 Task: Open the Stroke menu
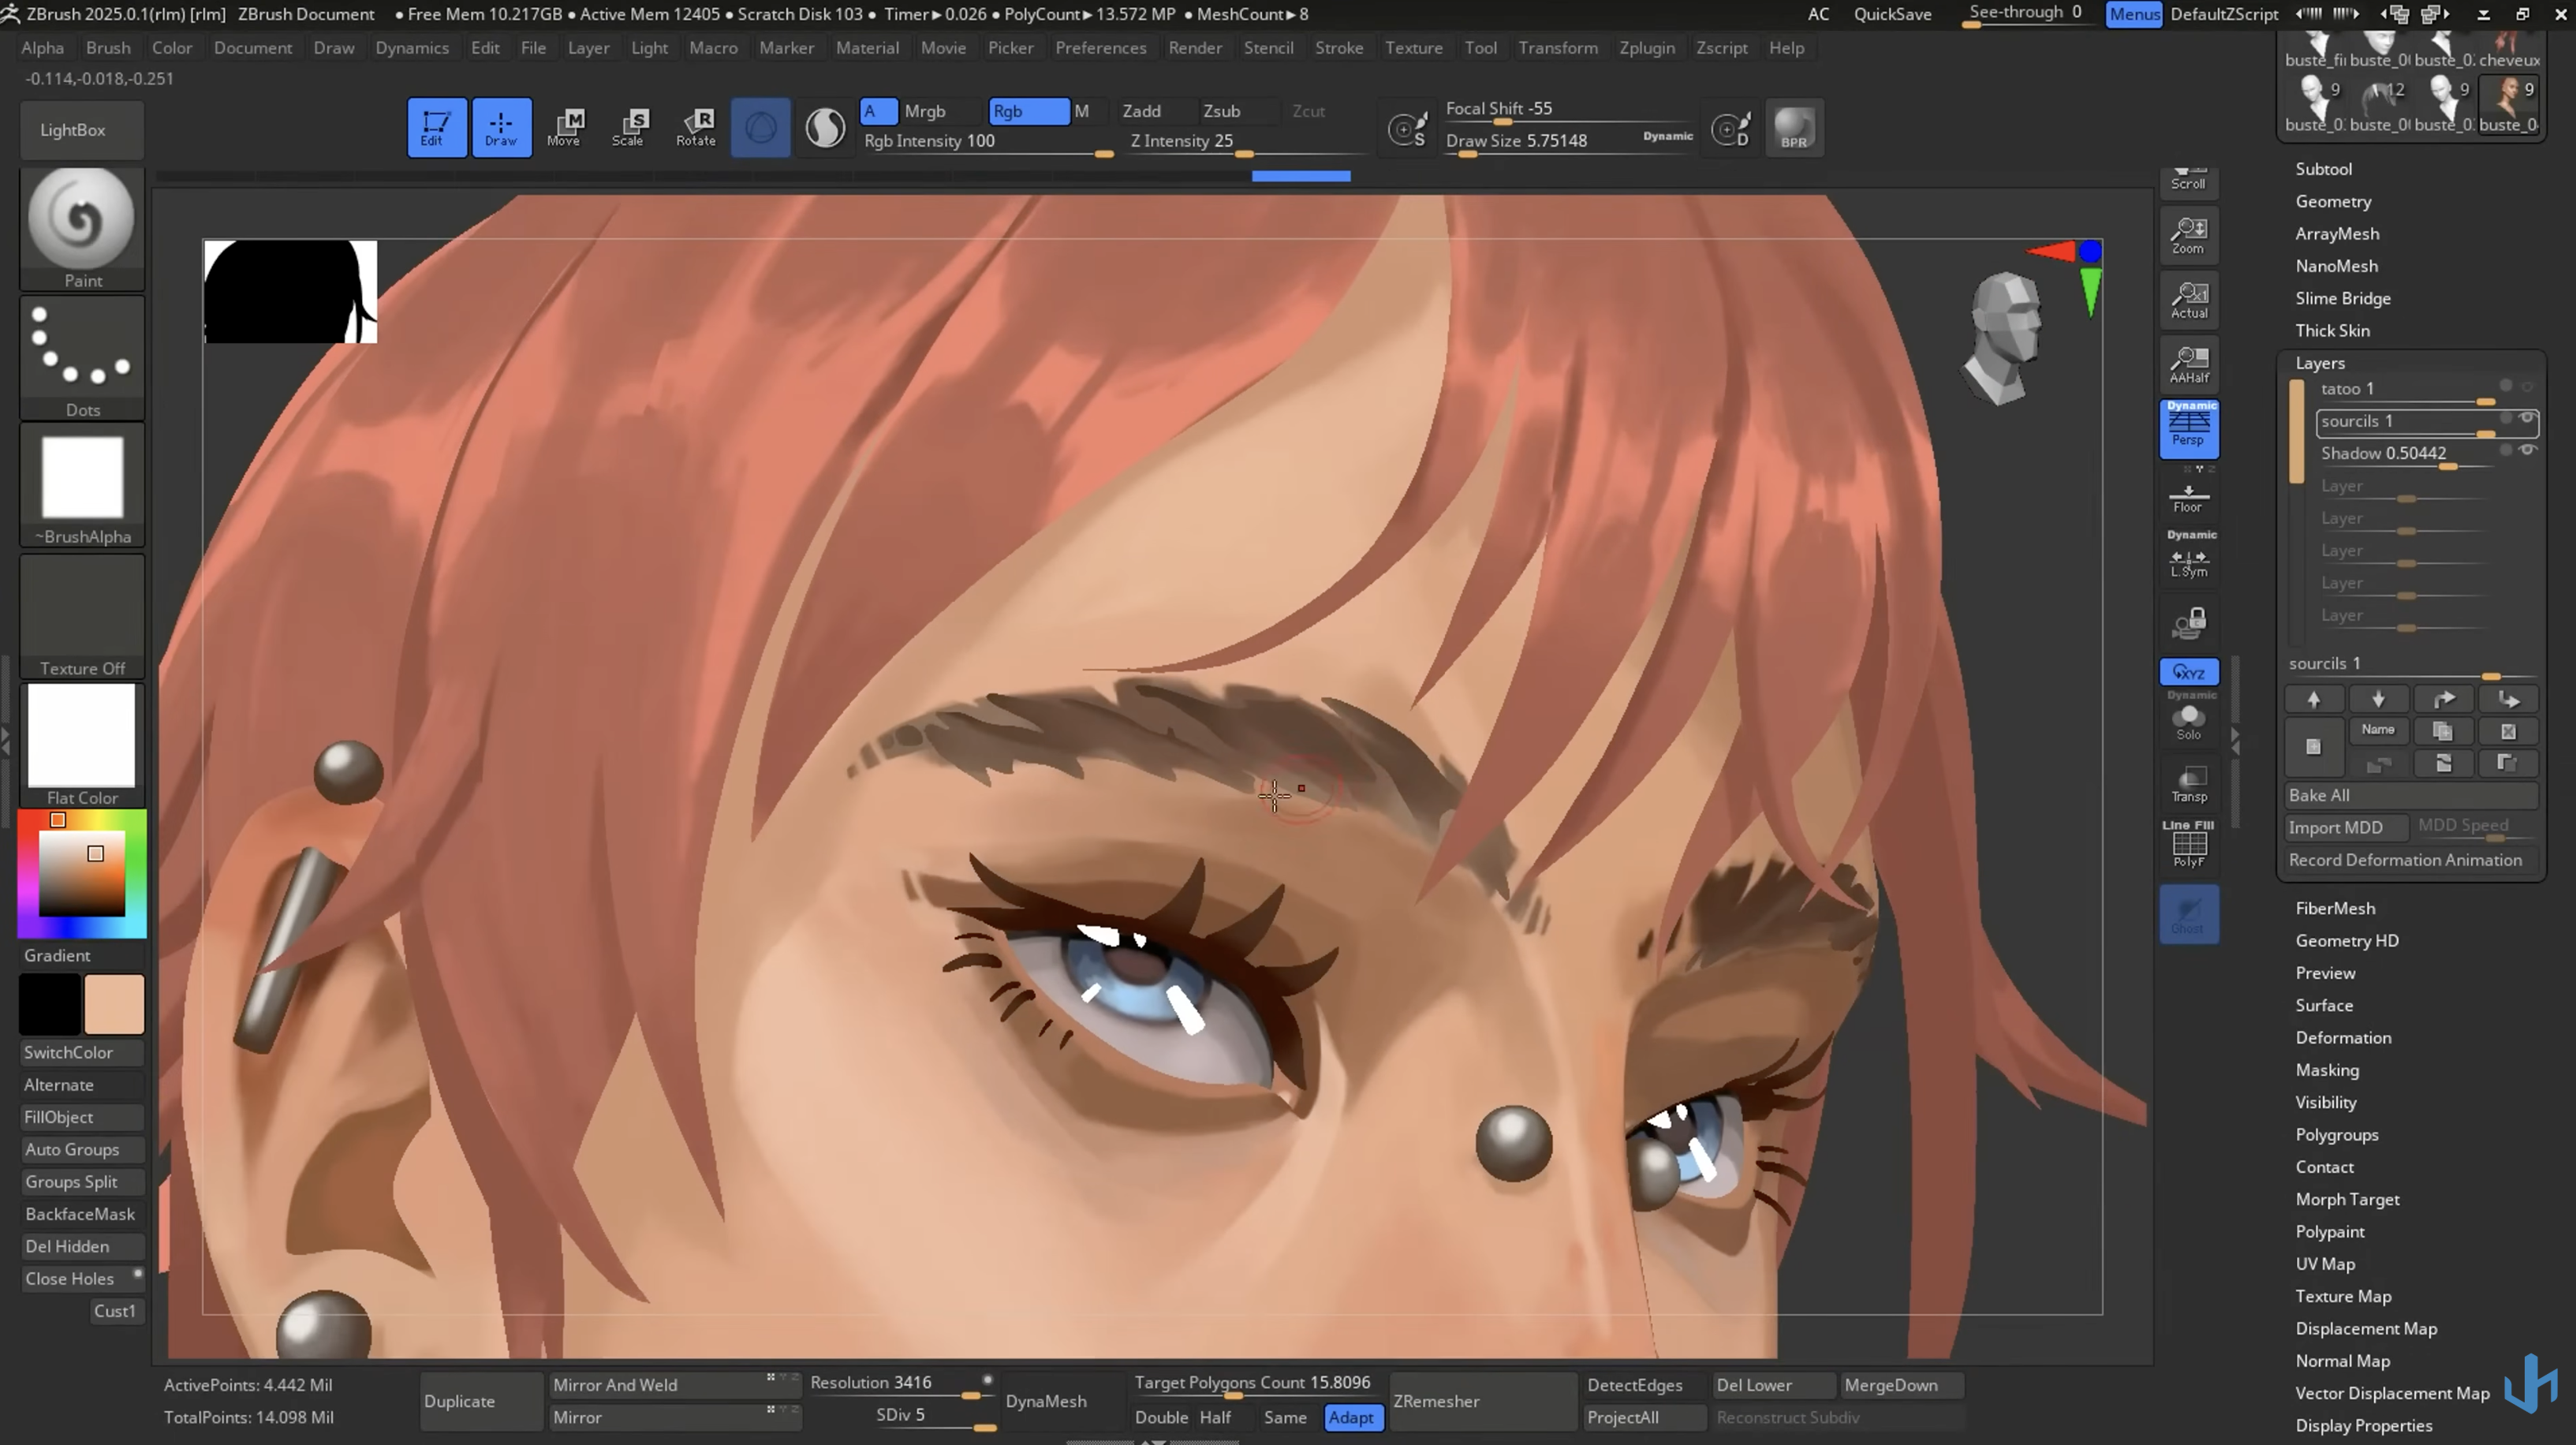tap(1338, 48)
